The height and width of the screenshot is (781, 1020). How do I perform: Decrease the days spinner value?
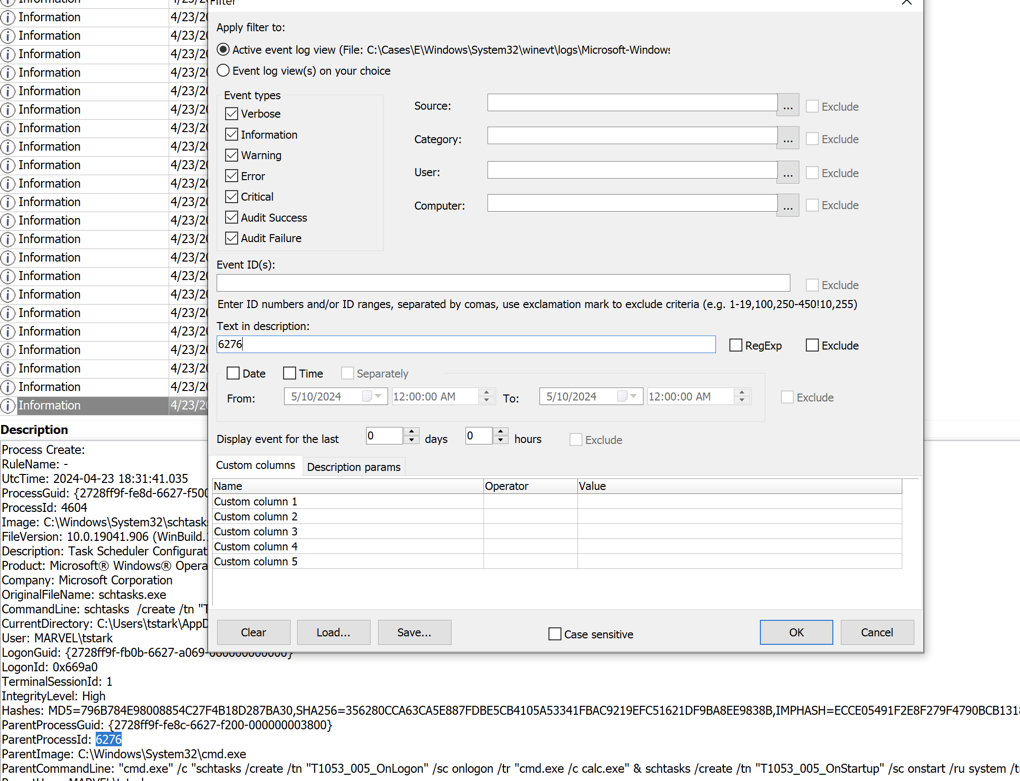pos(411,440)
